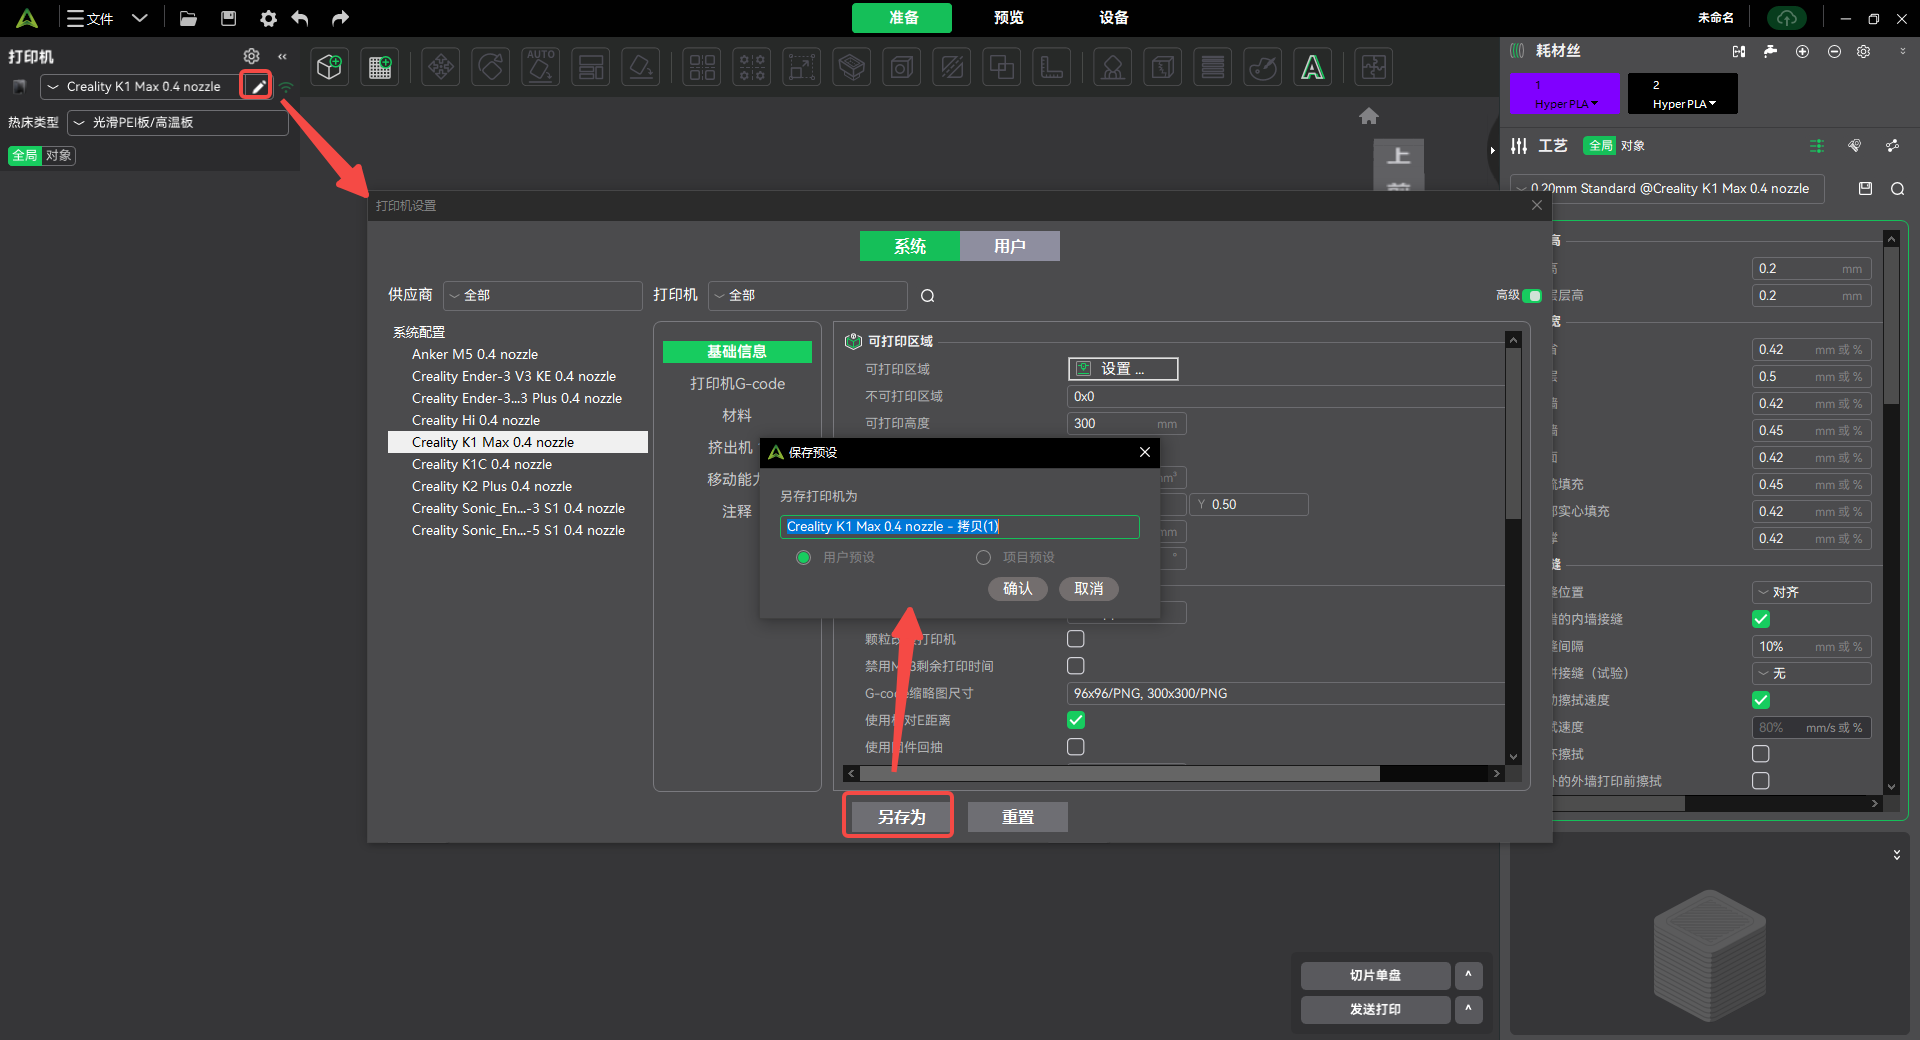Screen dimensions: 1920x1040
Task: Click the Add model cube icon
Action: pos(330,67)
